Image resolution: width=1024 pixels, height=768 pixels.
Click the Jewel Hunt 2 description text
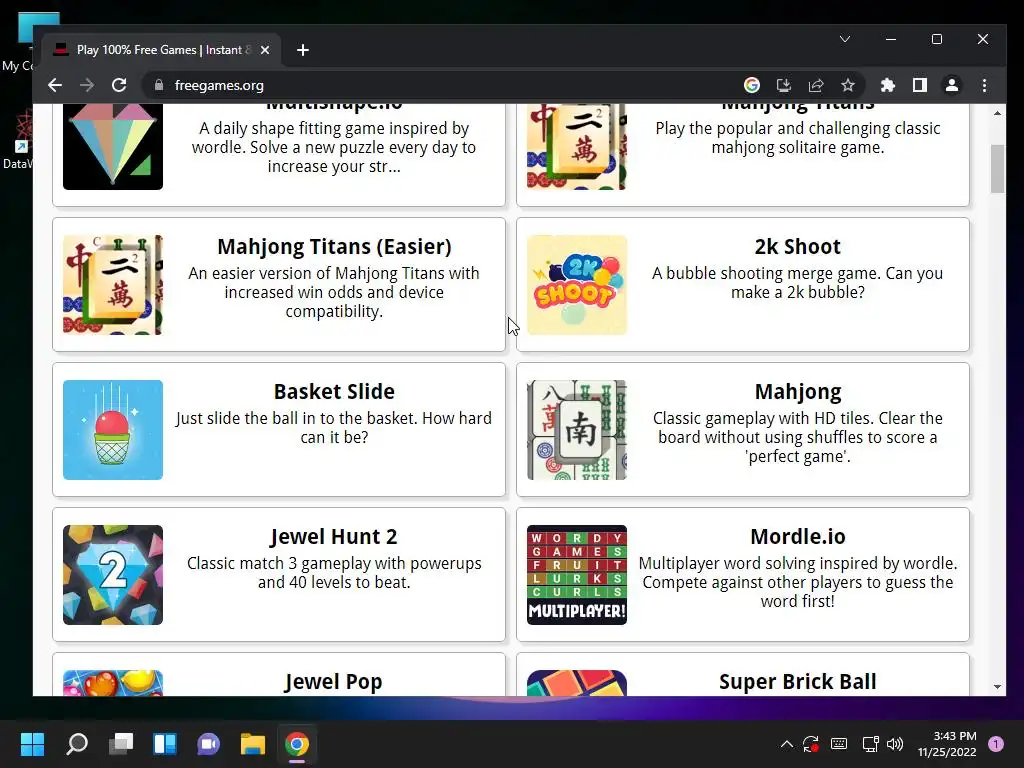(334, 573)
